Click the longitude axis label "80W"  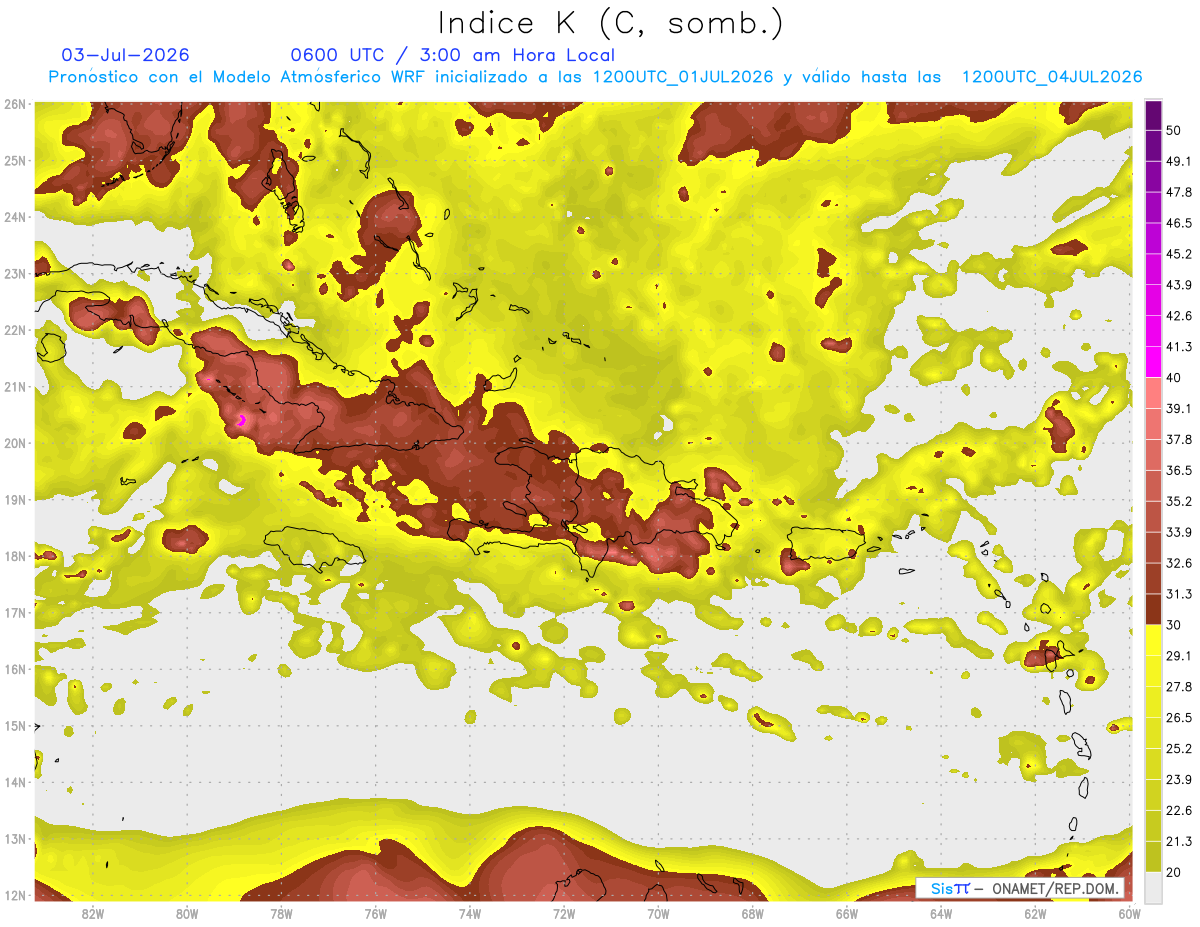click(187, 913)
